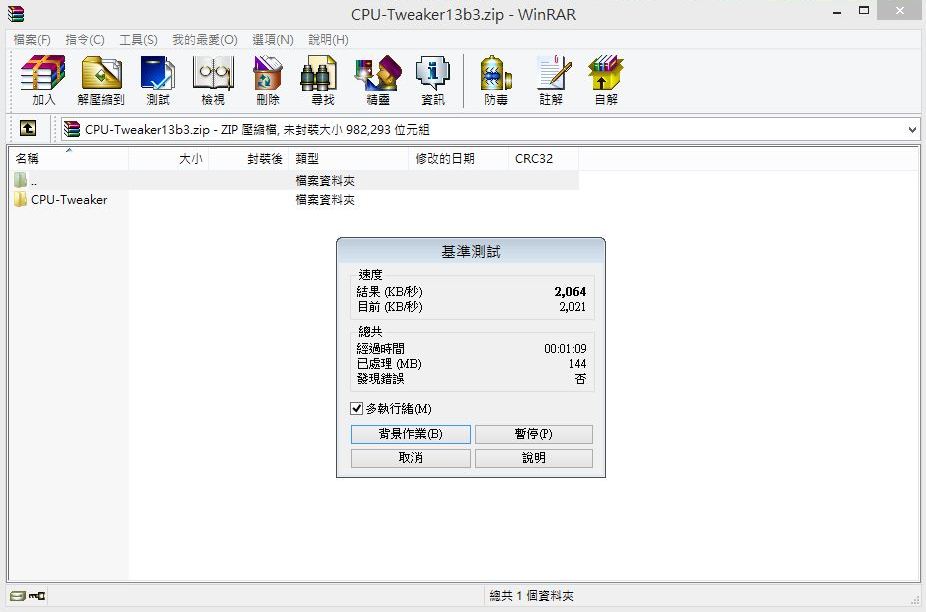Click the WinRAR title bar app icon

15,13
